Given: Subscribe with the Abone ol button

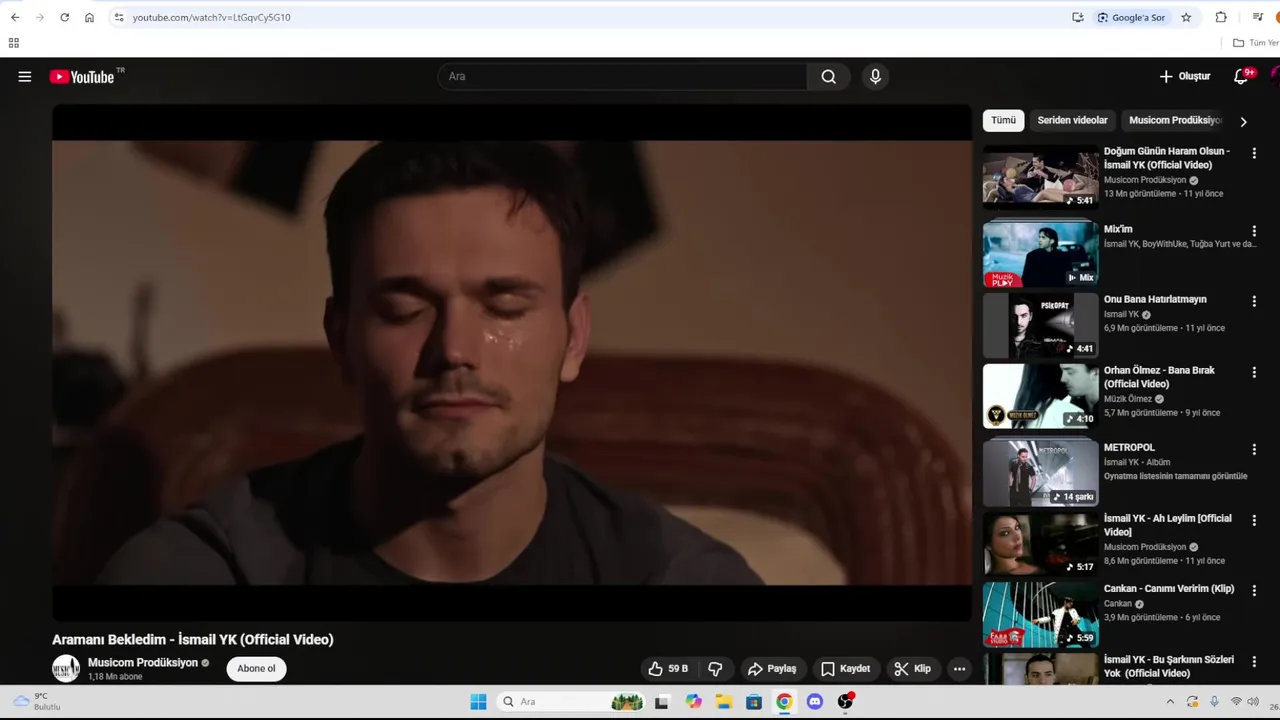Looking at the screenshot, I should [x=256, y=669].
